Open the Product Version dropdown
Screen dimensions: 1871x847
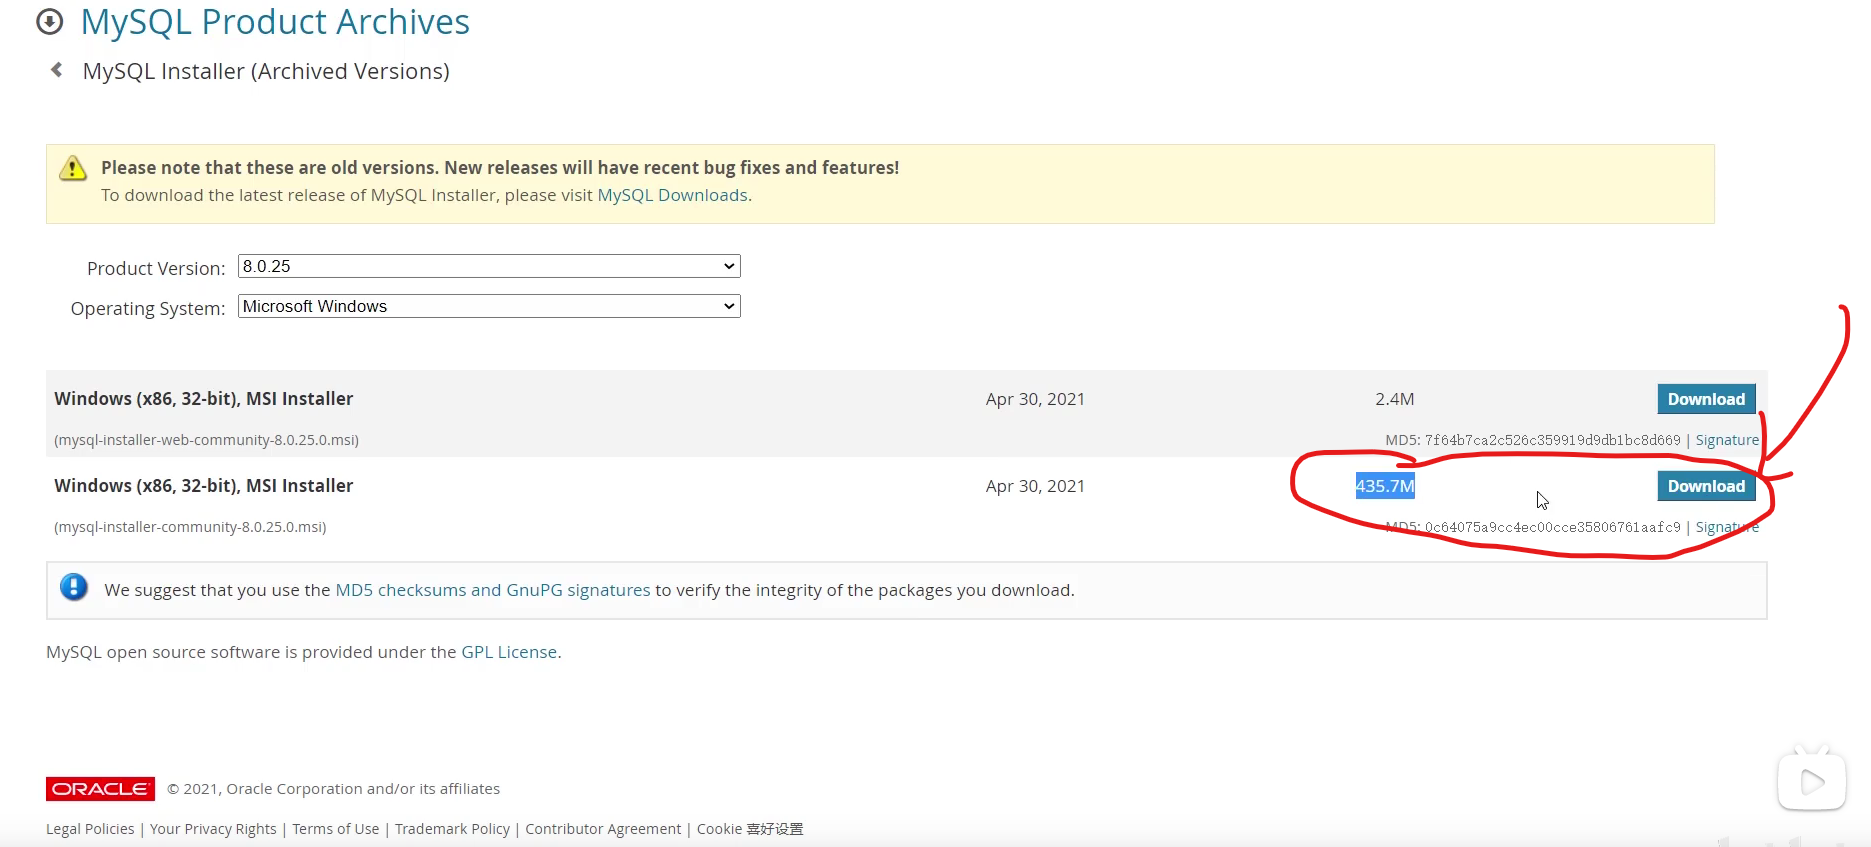pos(489,266)
